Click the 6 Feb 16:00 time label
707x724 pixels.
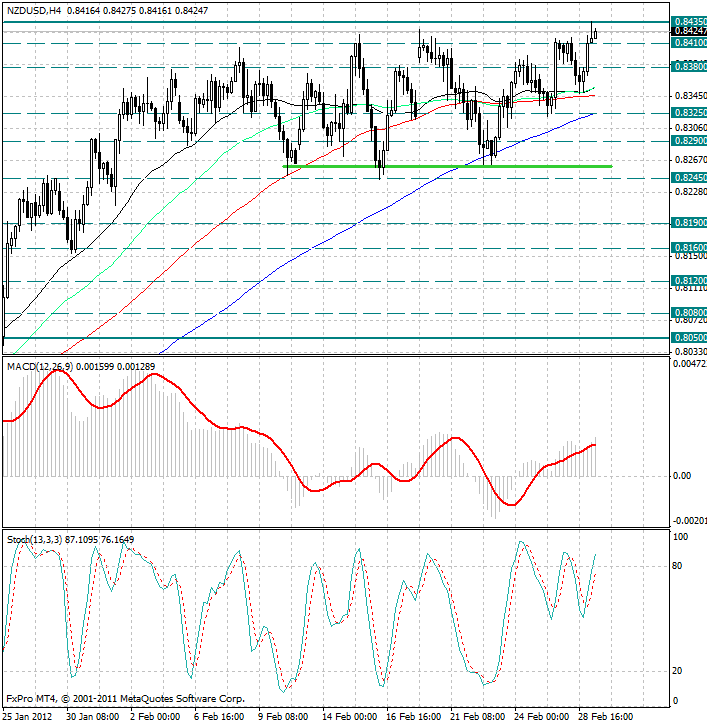click(219, 717)
